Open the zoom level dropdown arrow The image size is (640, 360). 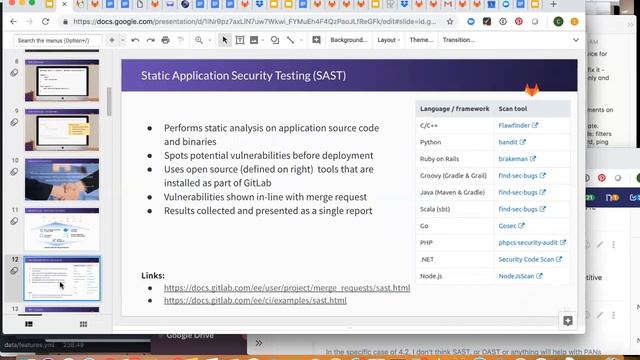click(x=209, y=40)
